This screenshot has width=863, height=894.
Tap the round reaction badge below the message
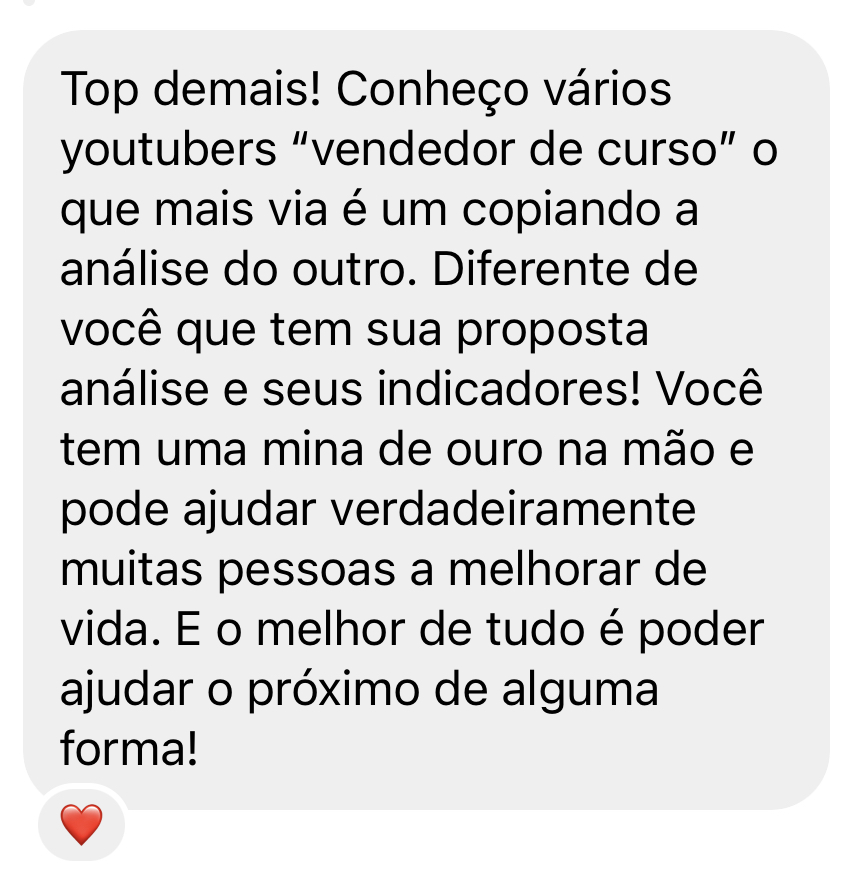[82, 823]
